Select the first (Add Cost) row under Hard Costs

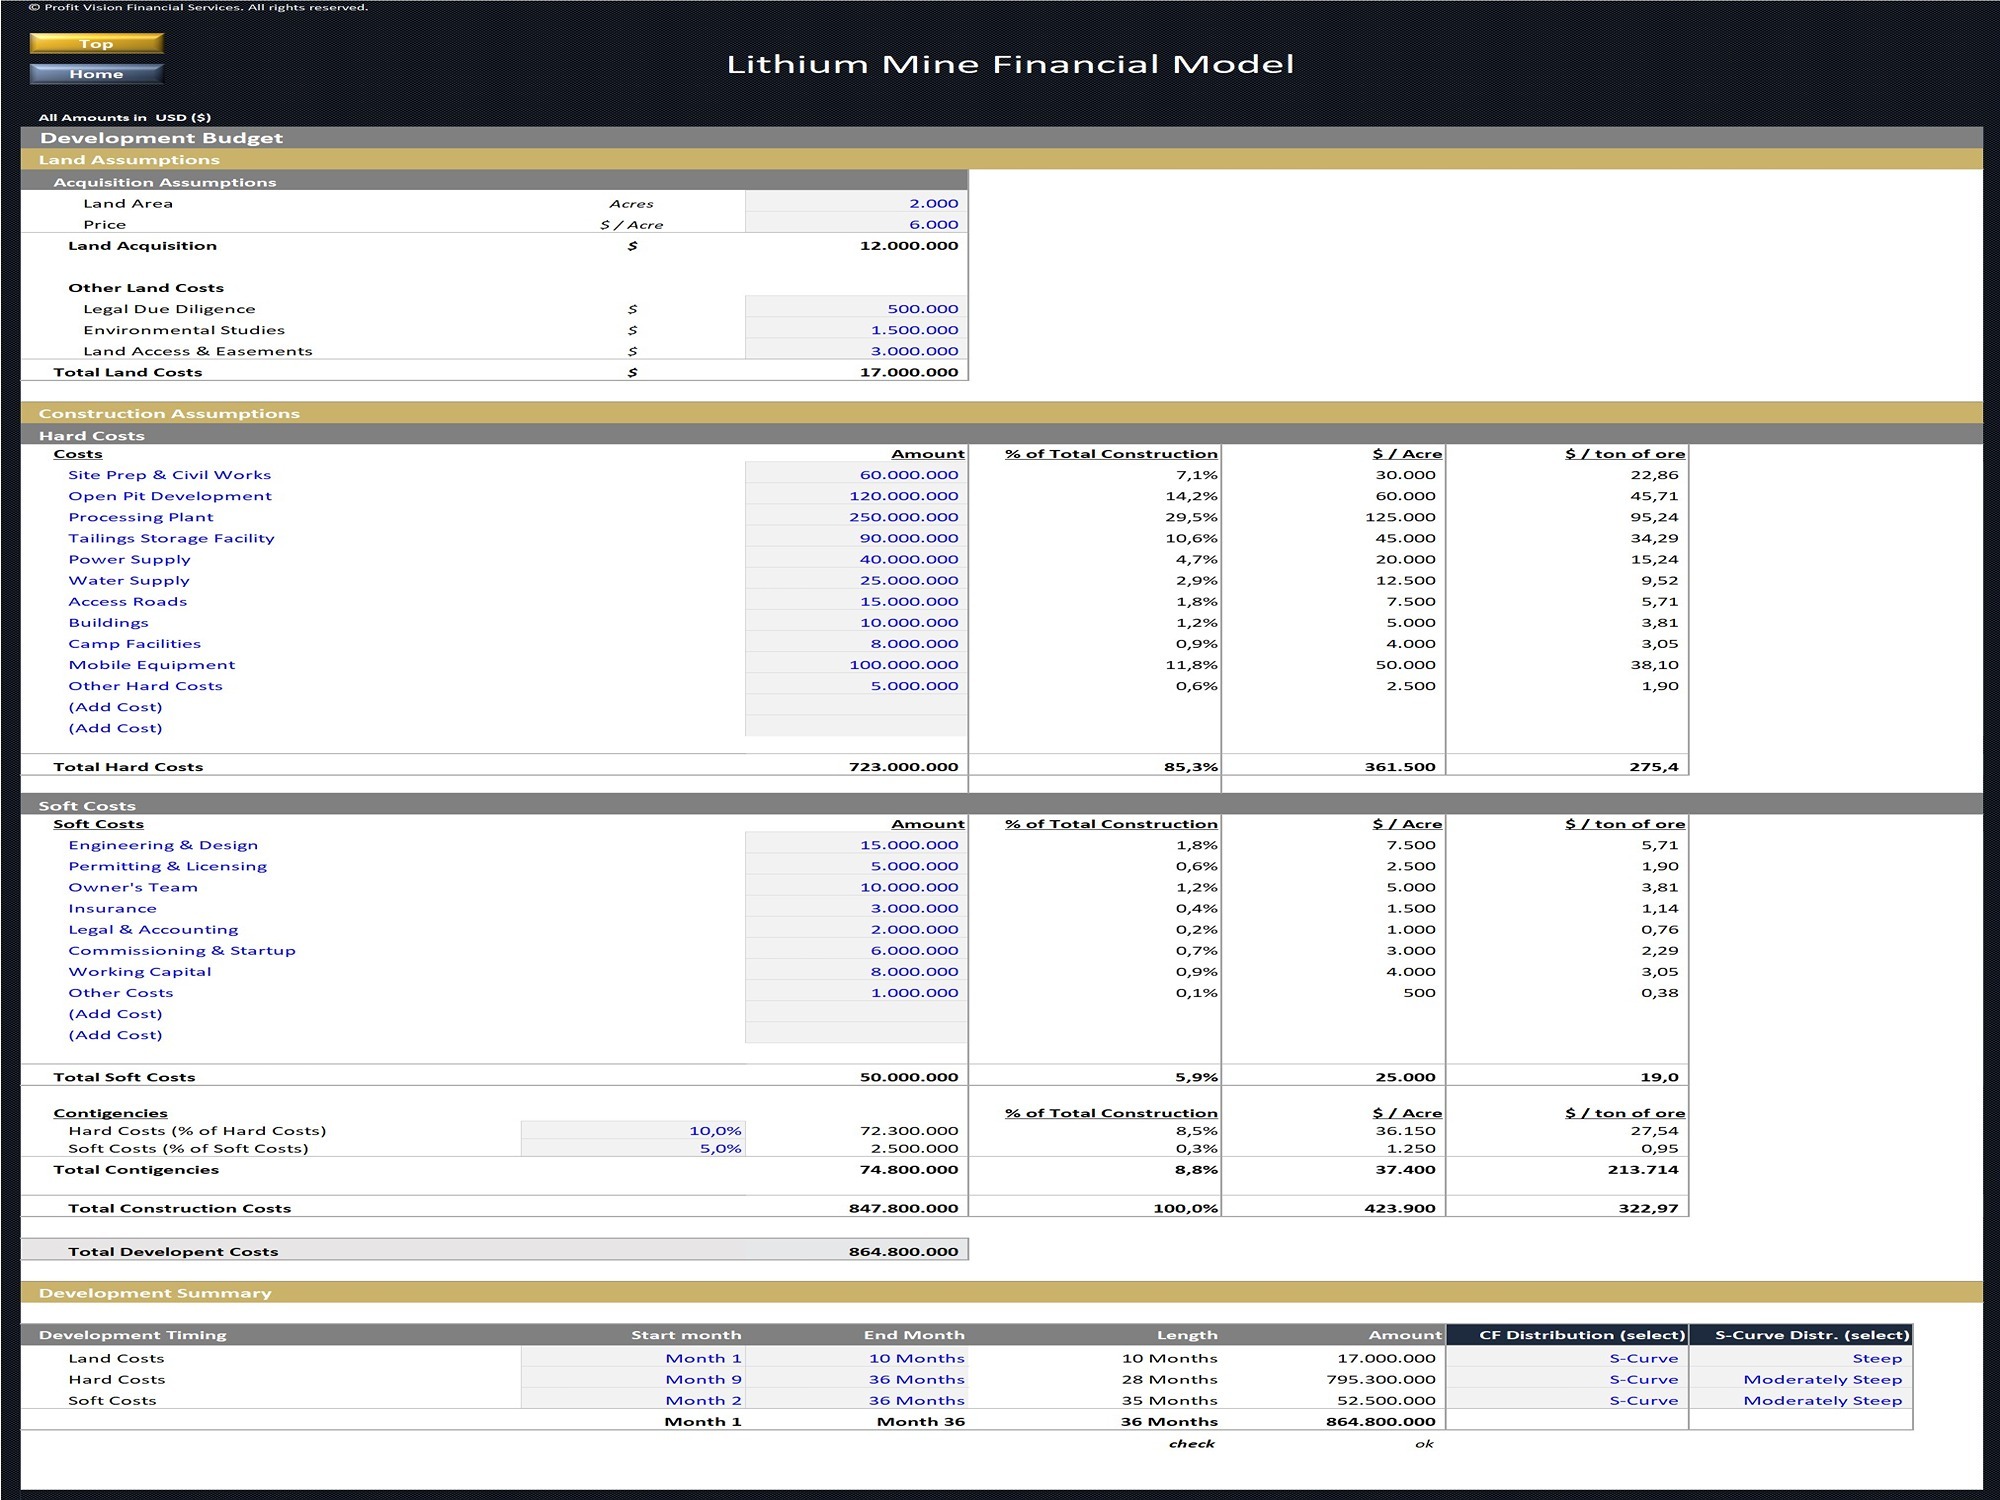[x=855, y=706]
